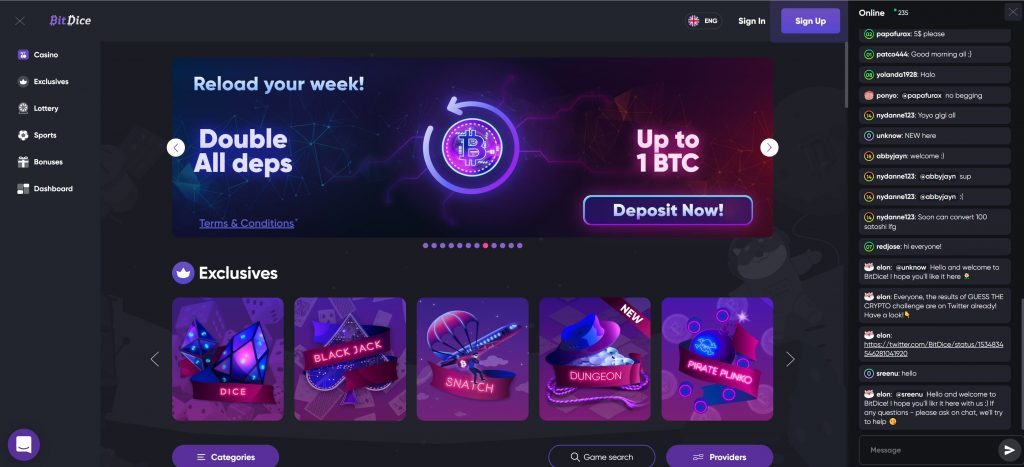Image resolution: width=1024 pixels, height=467 pixels.
Task: Open the Bonuses gift icon
Action: click(23, 162)
